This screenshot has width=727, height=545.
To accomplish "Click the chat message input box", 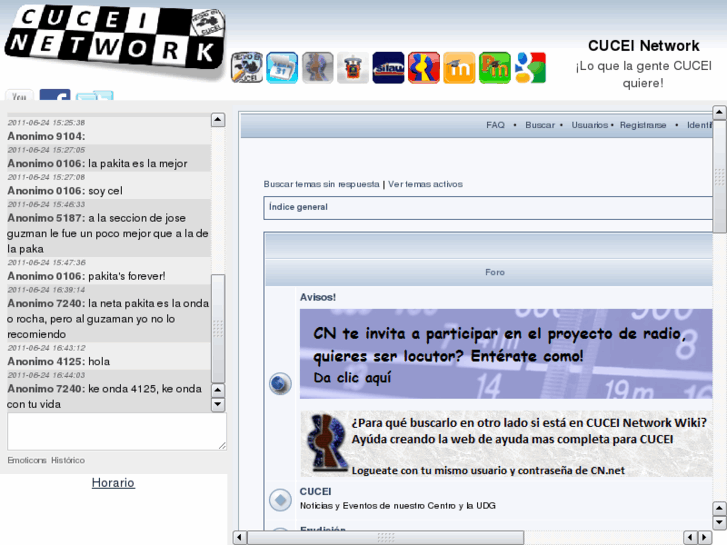I will (116, 431).
